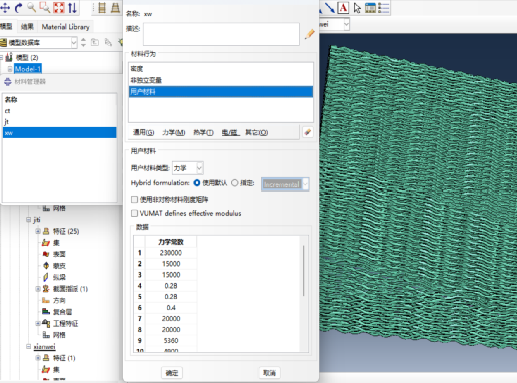
Task: Click the 蒙皮 skins icon under jiti
Action: [x=46, y=266]
